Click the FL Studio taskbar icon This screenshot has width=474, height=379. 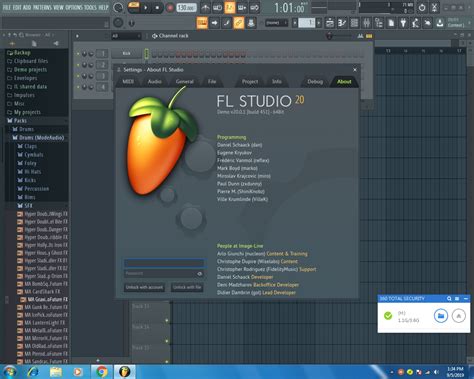[125, 372]
